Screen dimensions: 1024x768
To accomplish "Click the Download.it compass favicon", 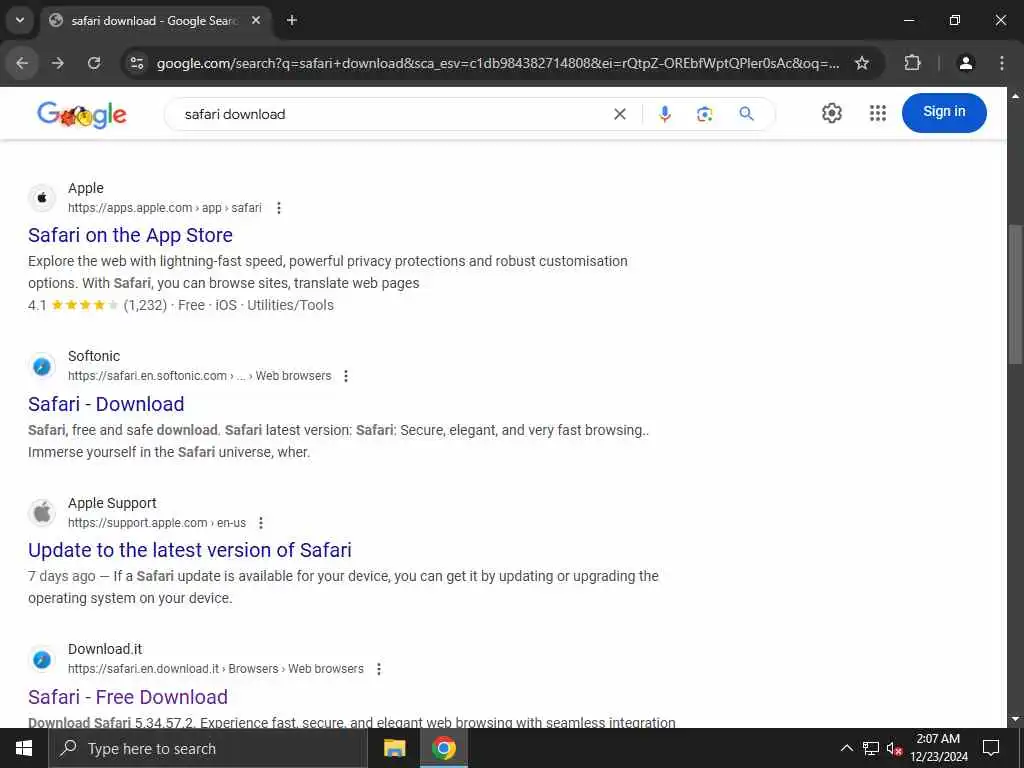I will coord(42,659).
